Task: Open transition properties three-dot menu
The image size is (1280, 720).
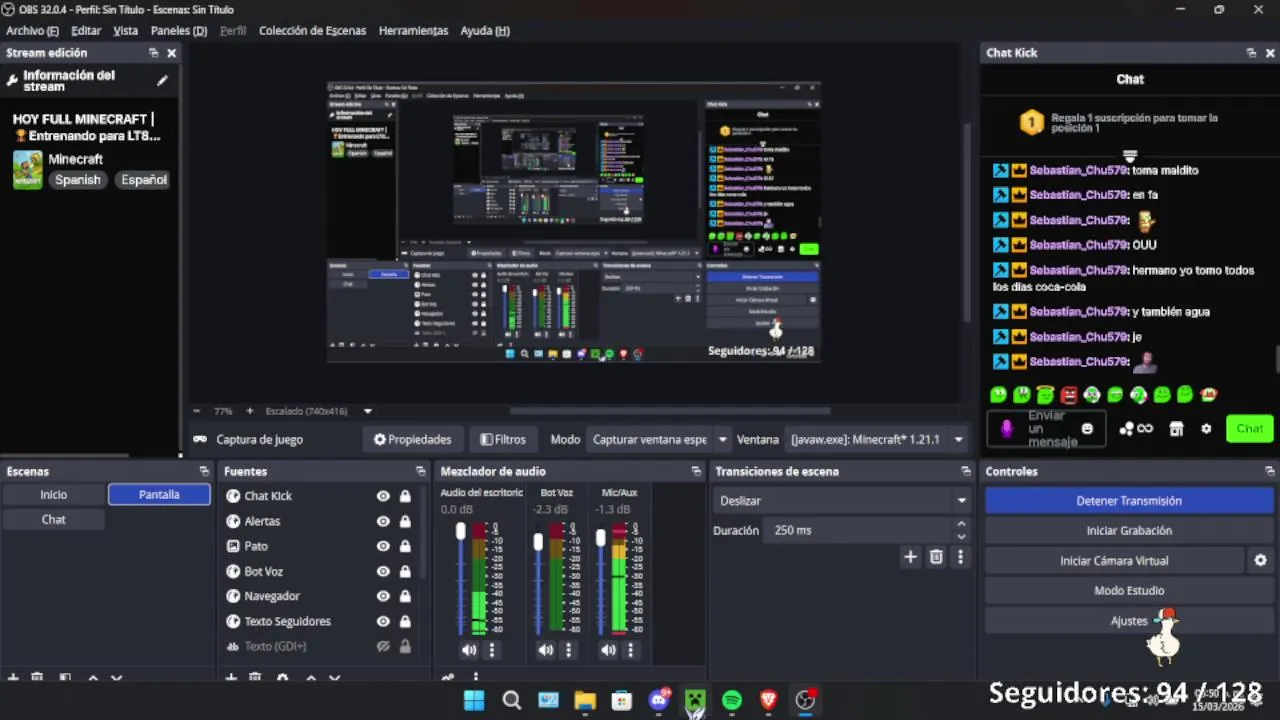Action: [x=960, y=557]
